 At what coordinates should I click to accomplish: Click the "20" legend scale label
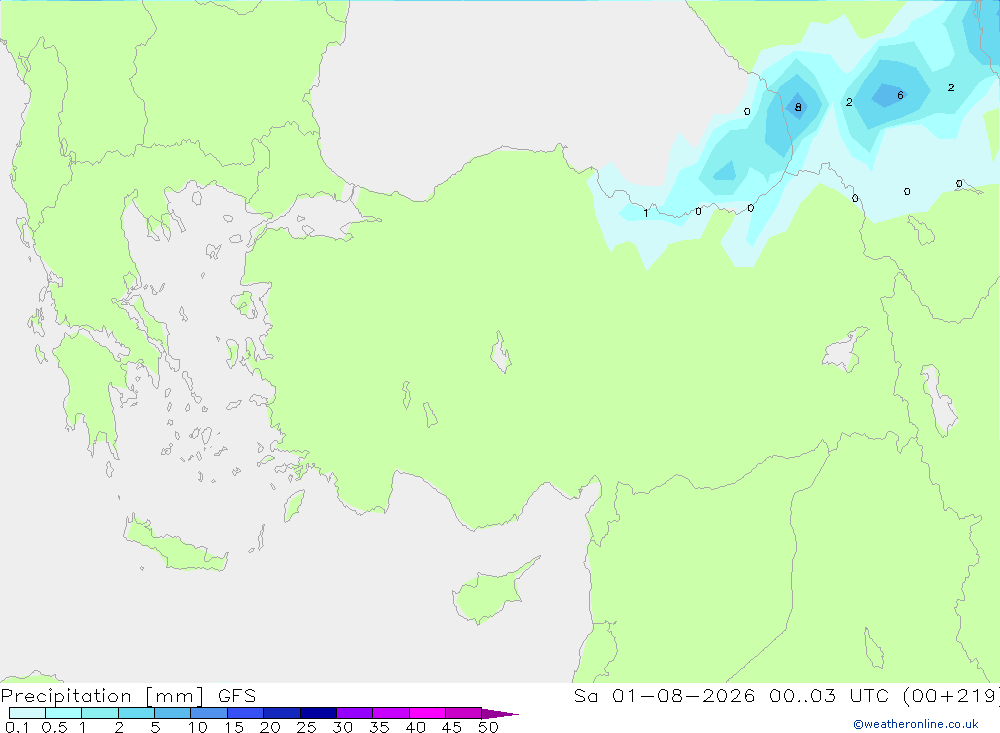(270, 727)
